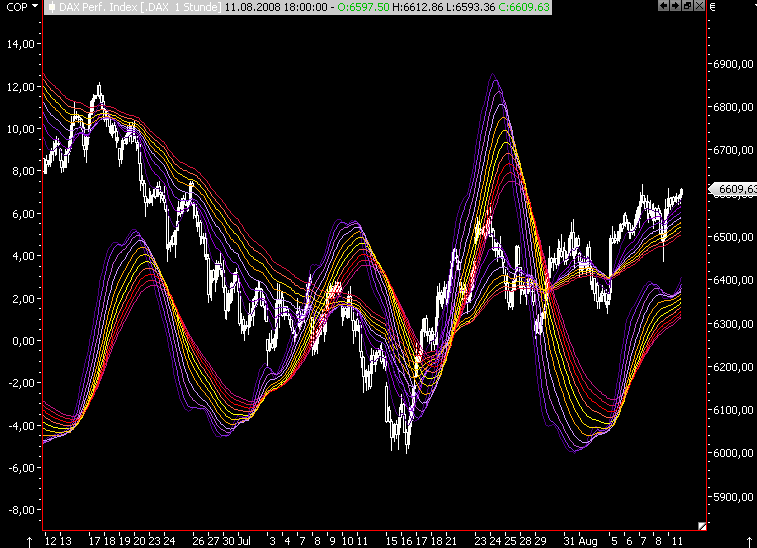Open the COP indicator dropdown
The width and height of the screenshot is (757, 548).
click(22, 7)
